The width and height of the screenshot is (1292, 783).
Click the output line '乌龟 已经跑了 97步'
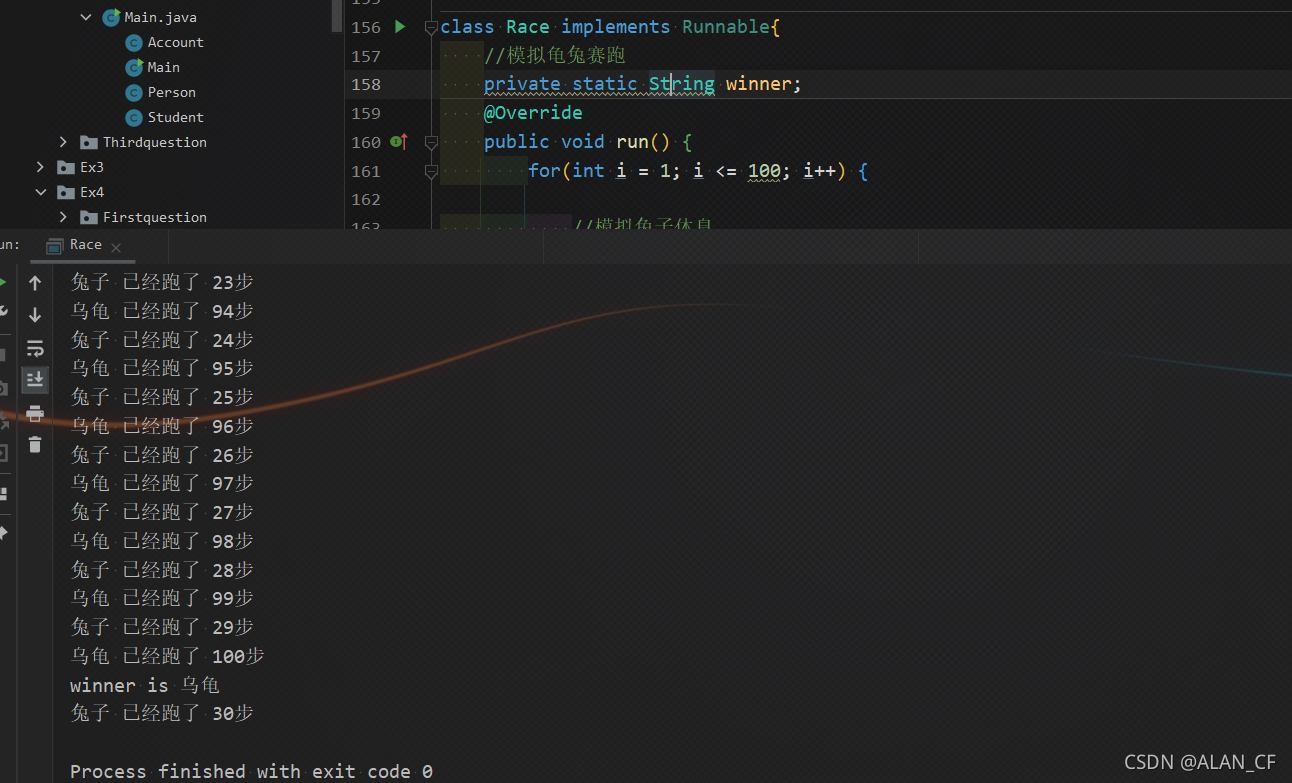(x=162, y=483)
